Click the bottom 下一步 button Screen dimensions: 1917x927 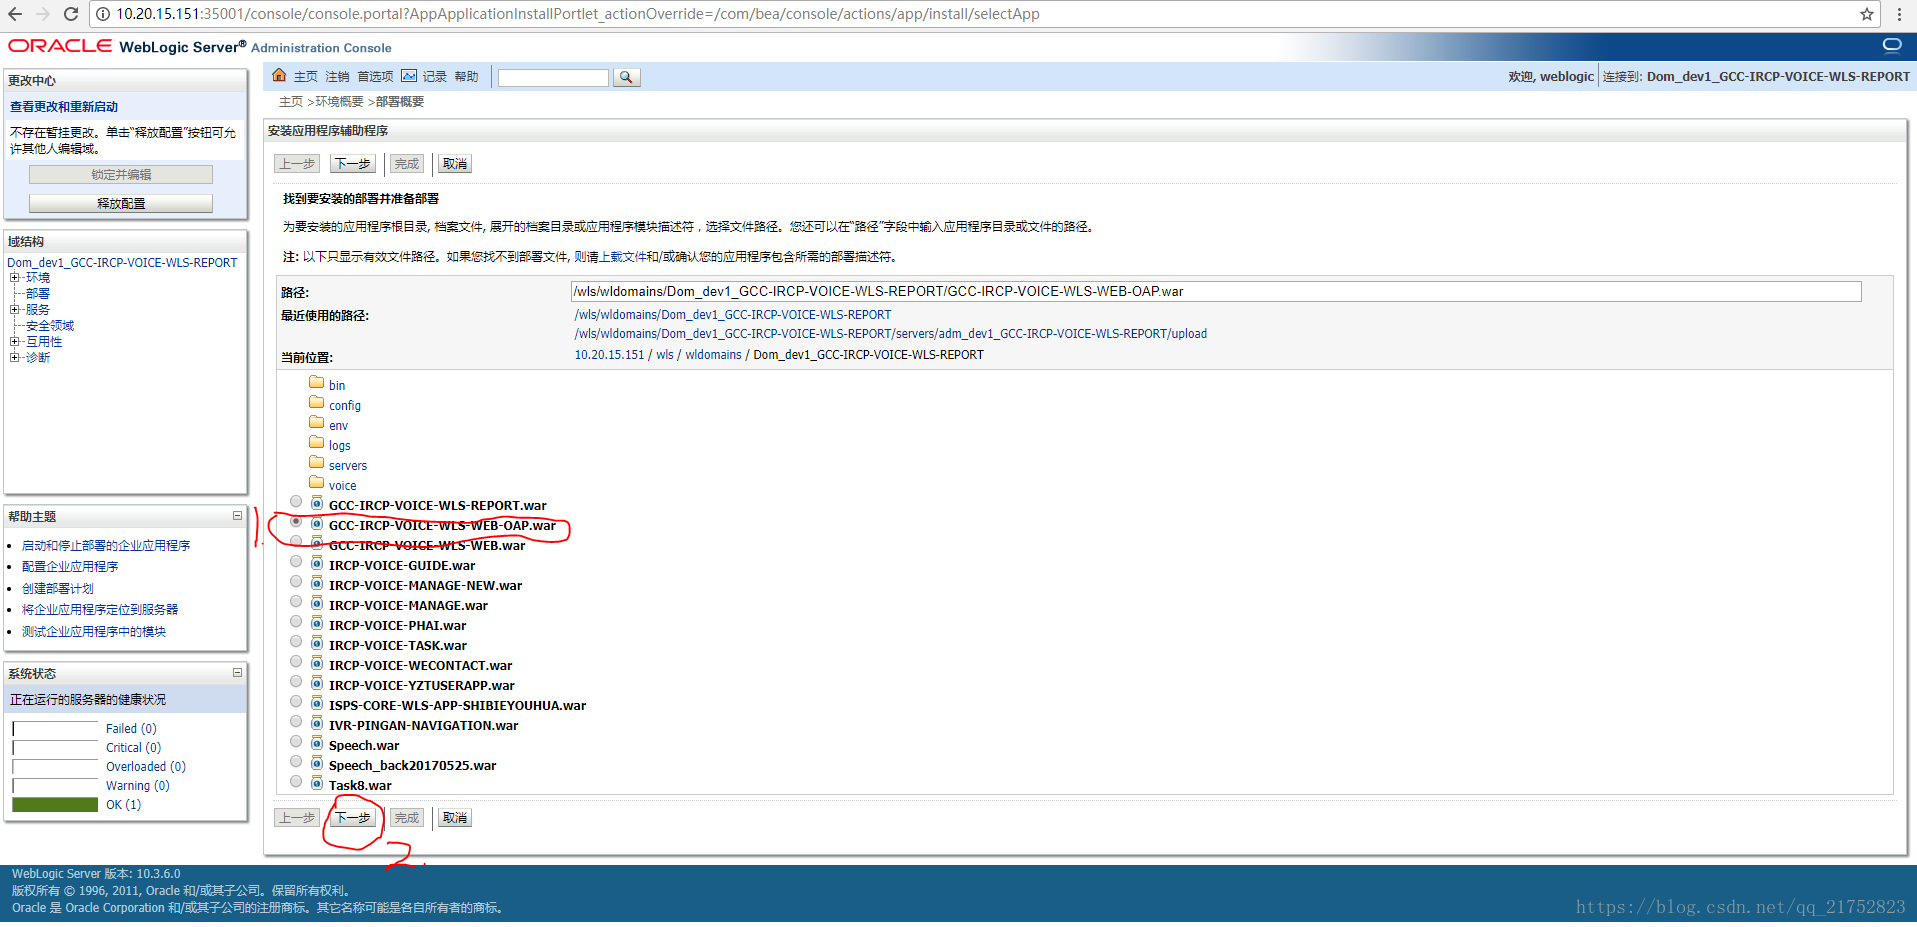coord(353,818)
